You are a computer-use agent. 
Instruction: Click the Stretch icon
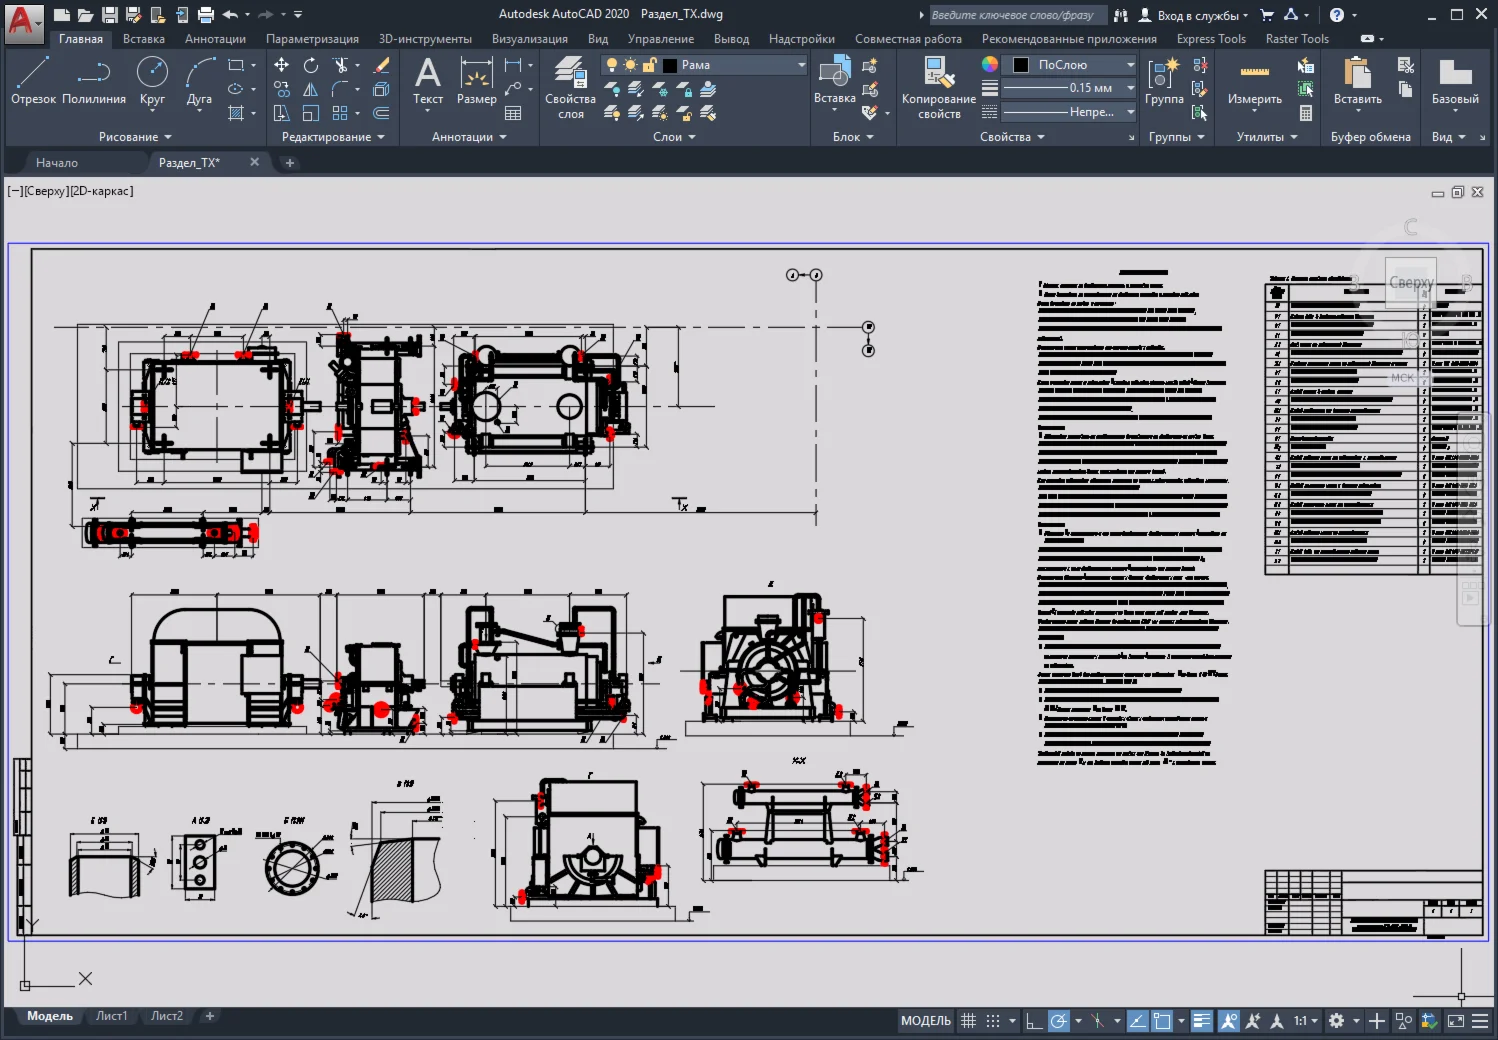click(282, 113)
